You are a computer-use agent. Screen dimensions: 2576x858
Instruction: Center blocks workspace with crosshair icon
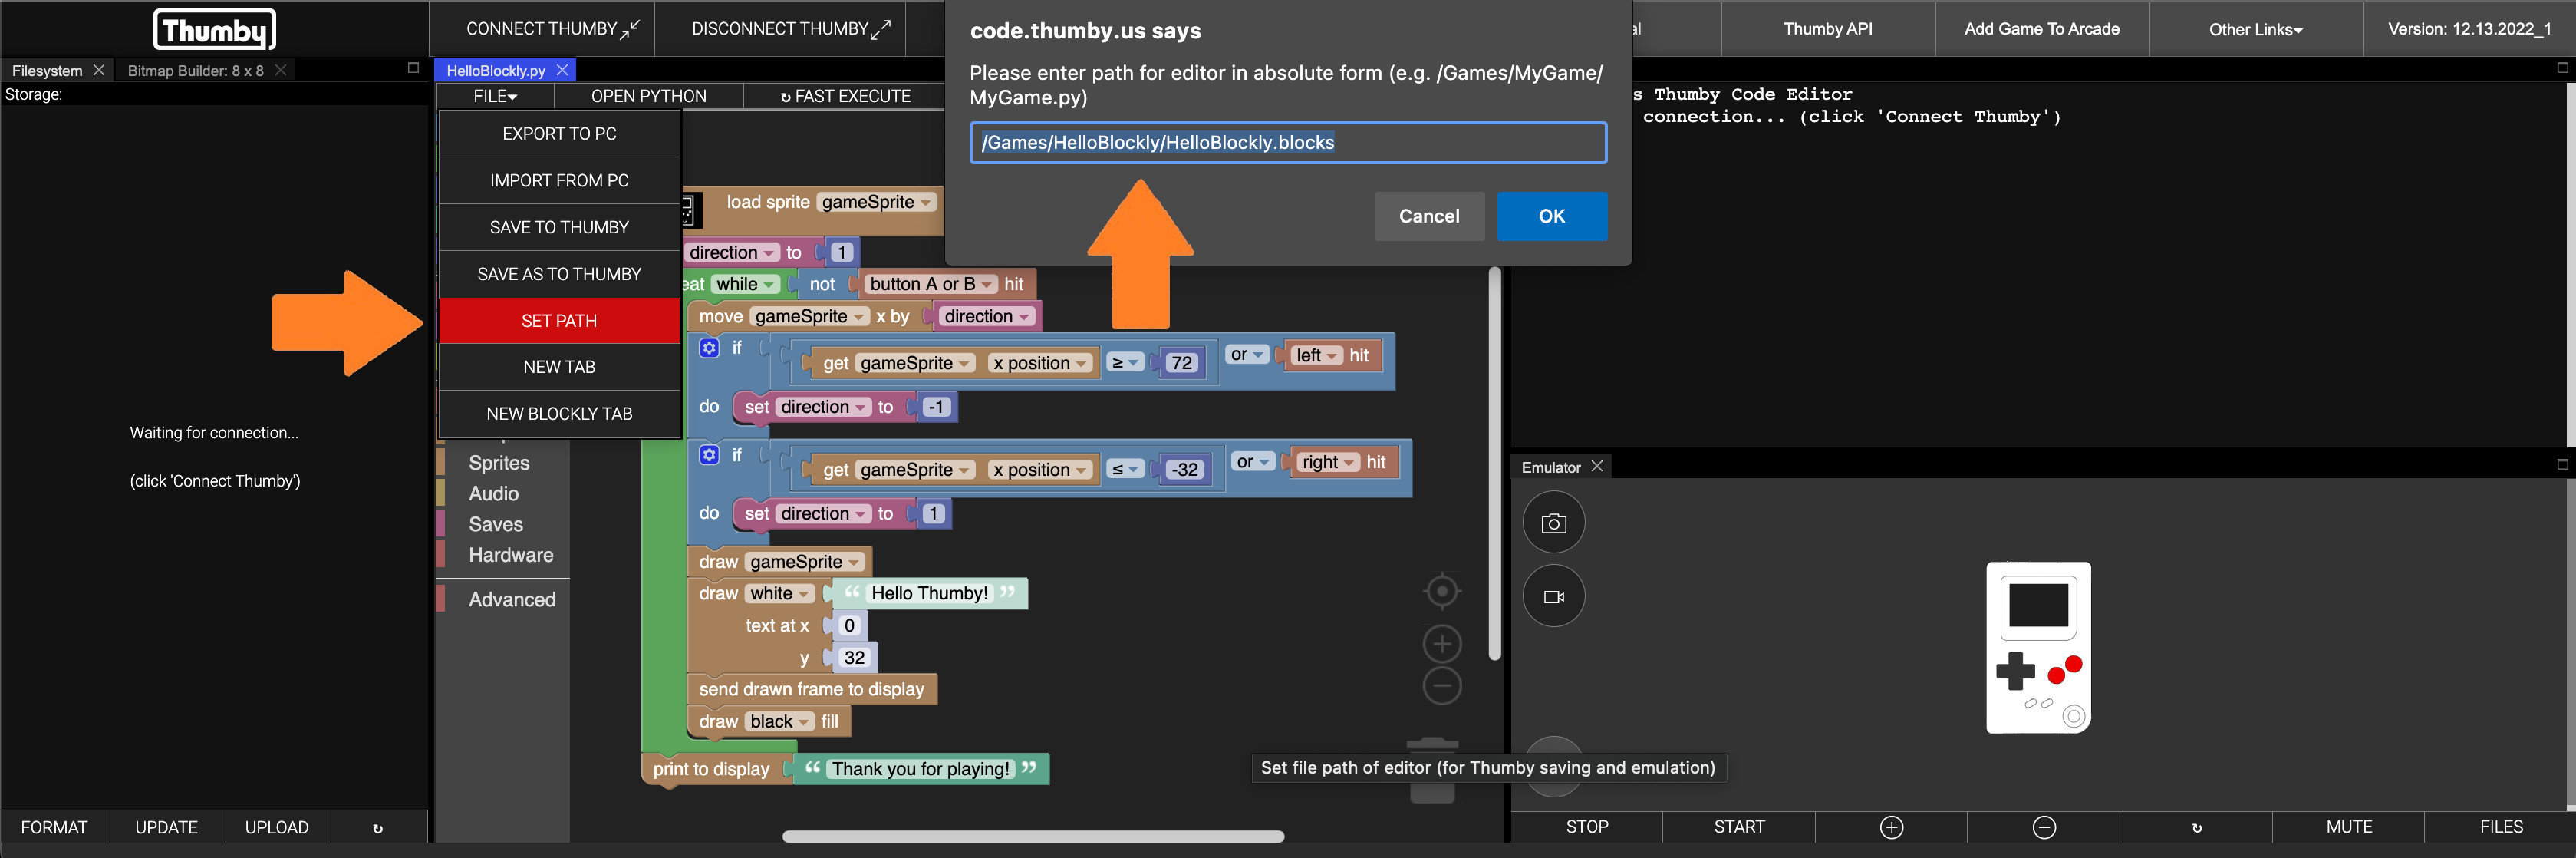[1441, 591]
